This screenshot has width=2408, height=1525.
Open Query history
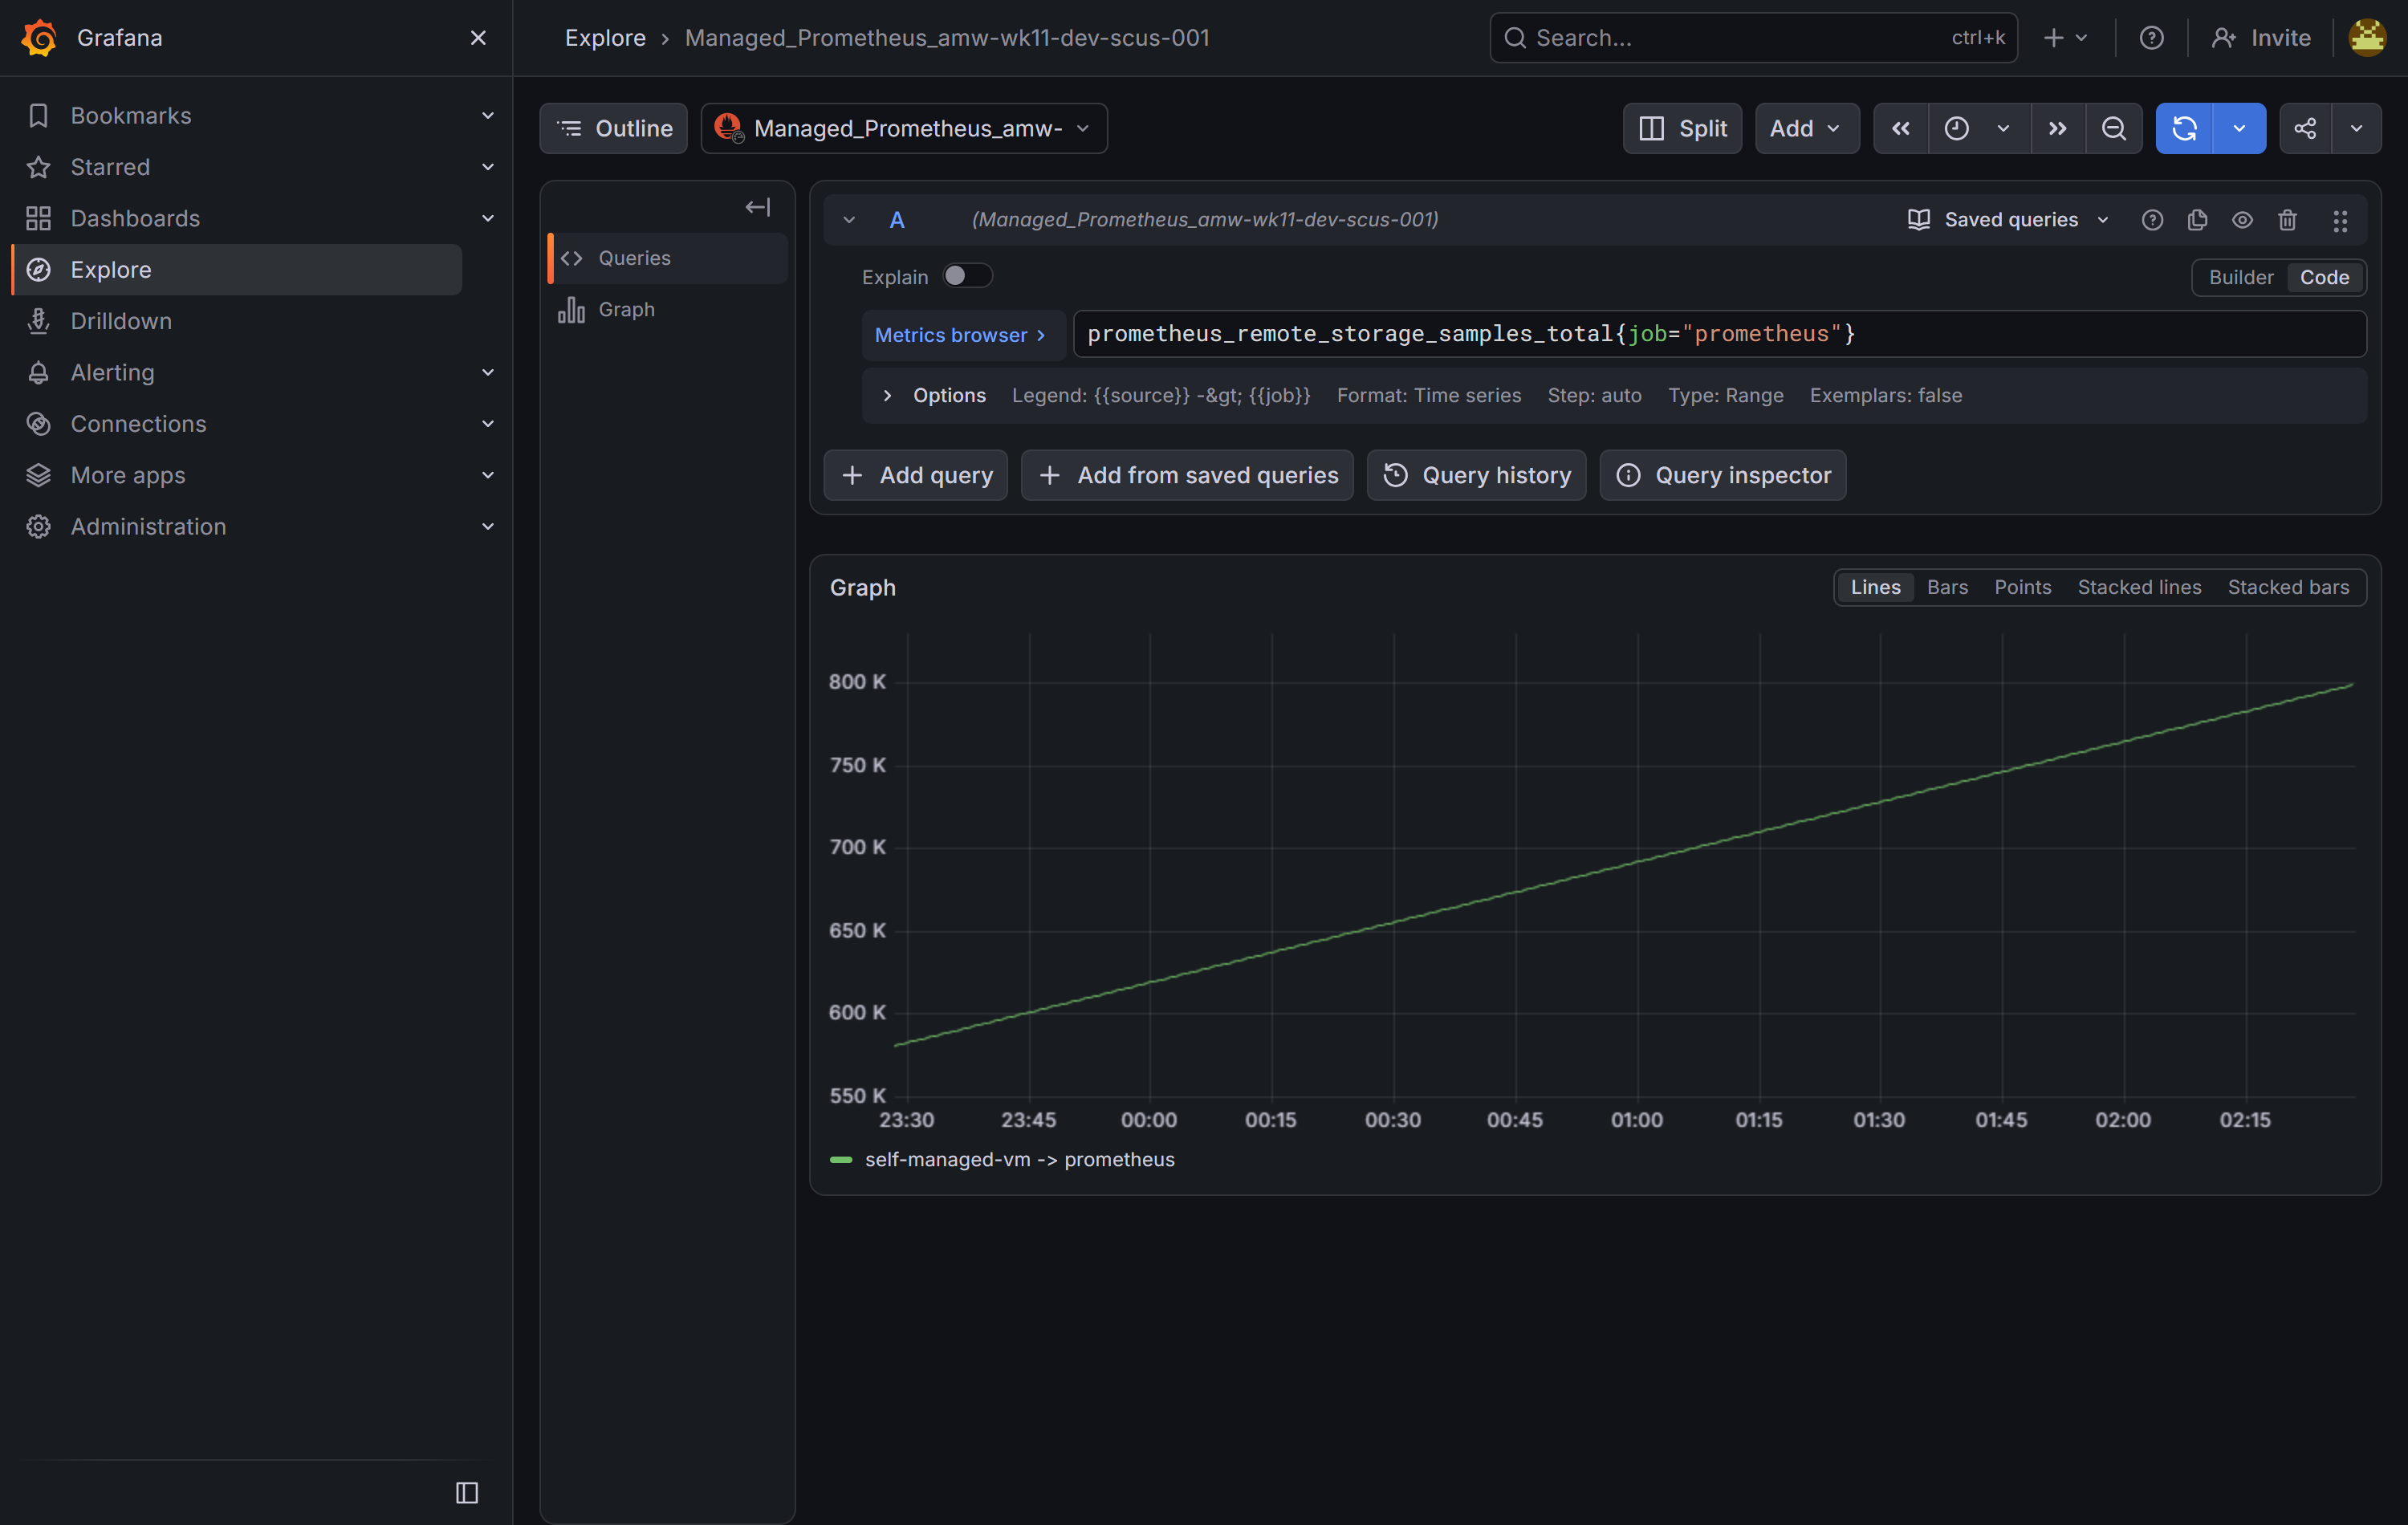click(x=1476, y=475)
